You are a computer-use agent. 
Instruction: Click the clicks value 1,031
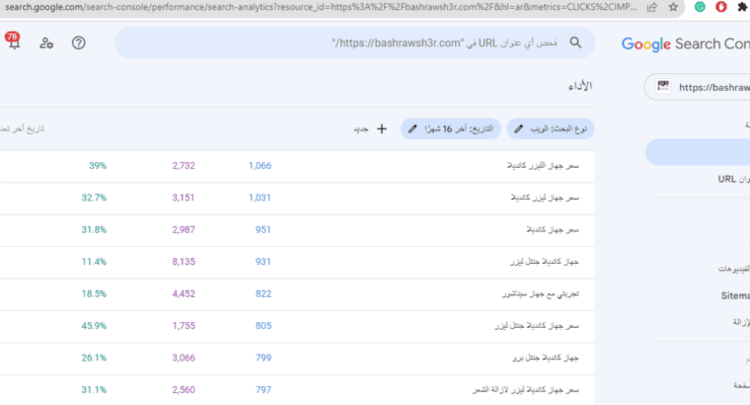[x=260, y=197]
